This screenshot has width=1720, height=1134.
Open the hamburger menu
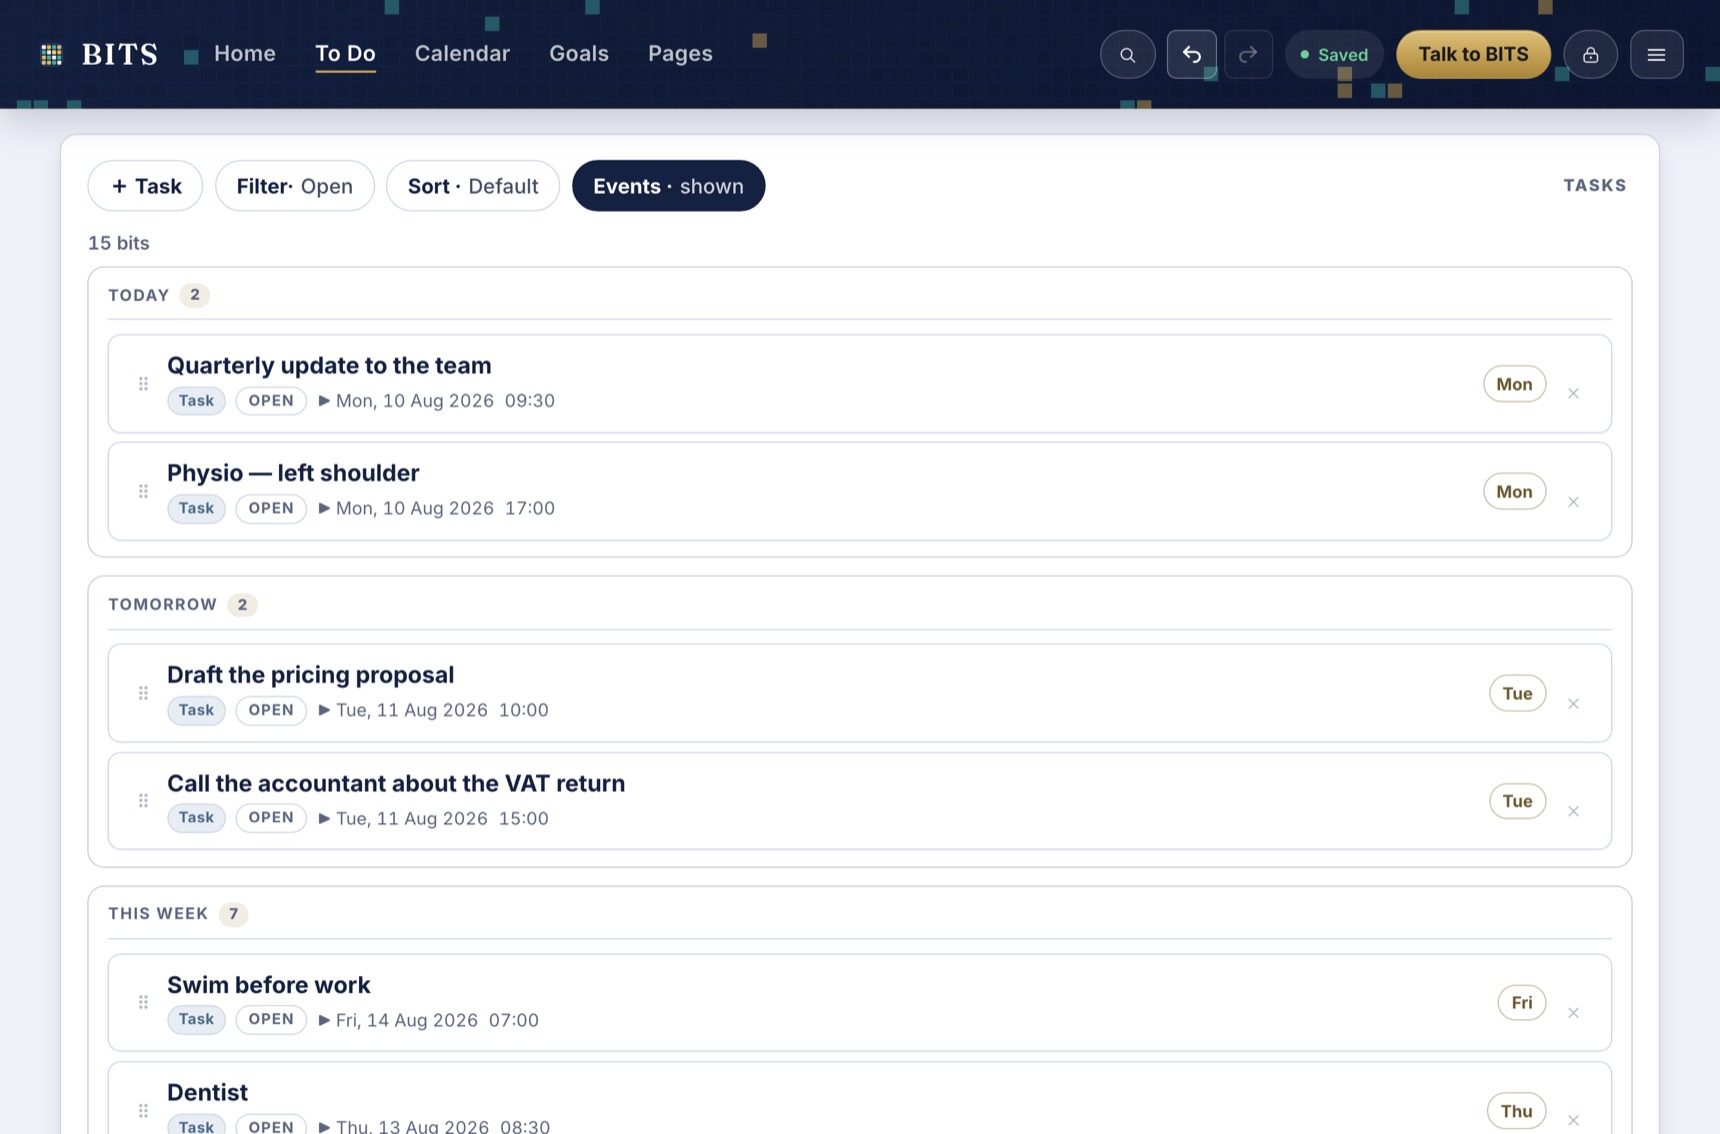tap(1656, 54)
